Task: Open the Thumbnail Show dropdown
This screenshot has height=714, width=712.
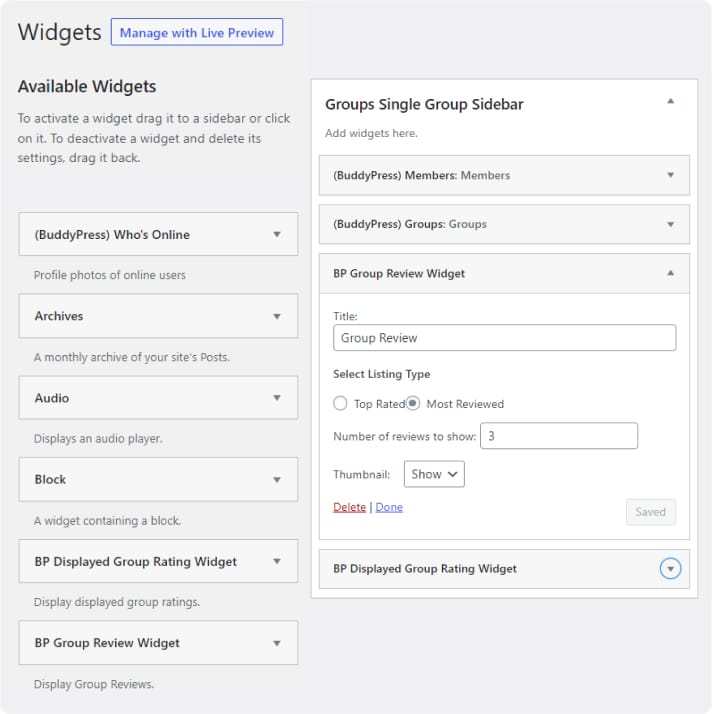Action: (434, 474)
